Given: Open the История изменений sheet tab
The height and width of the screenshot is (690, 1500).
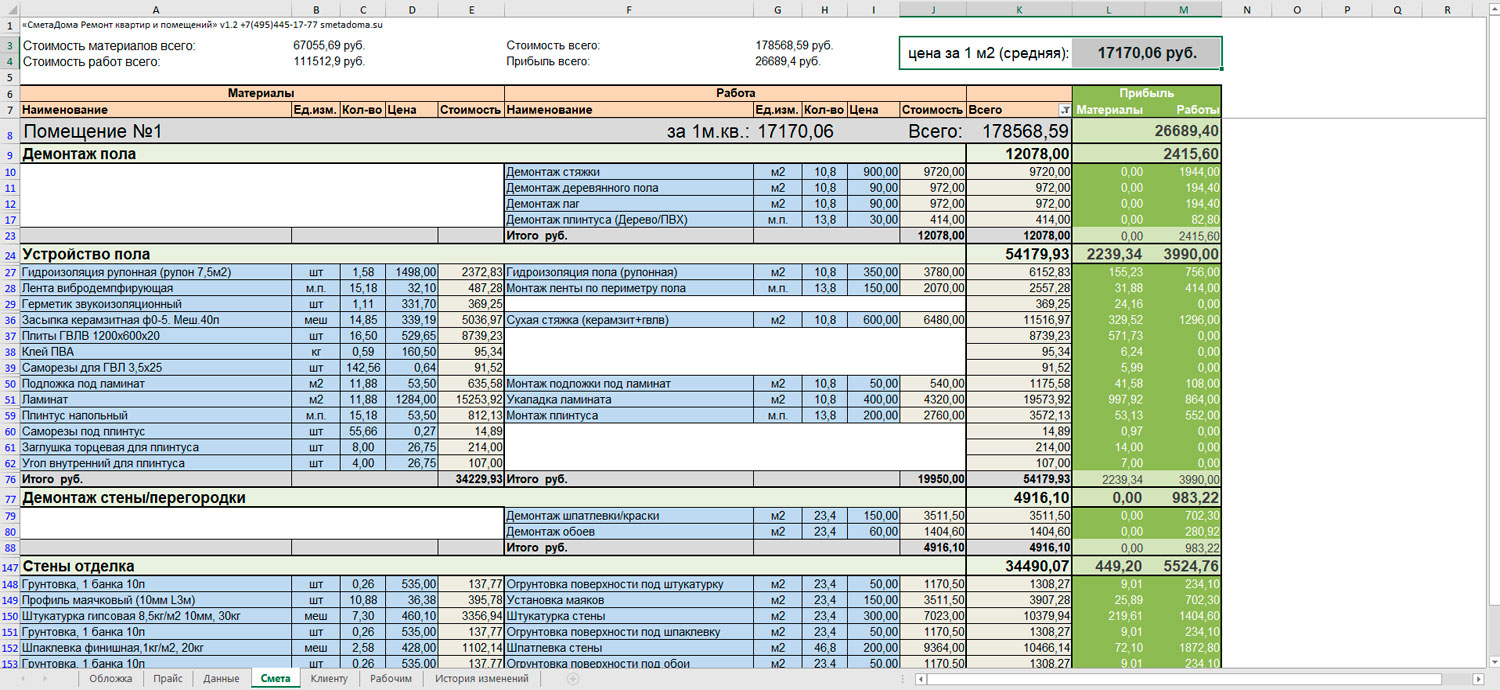Looking at the screenshot, I should (481, 679).
